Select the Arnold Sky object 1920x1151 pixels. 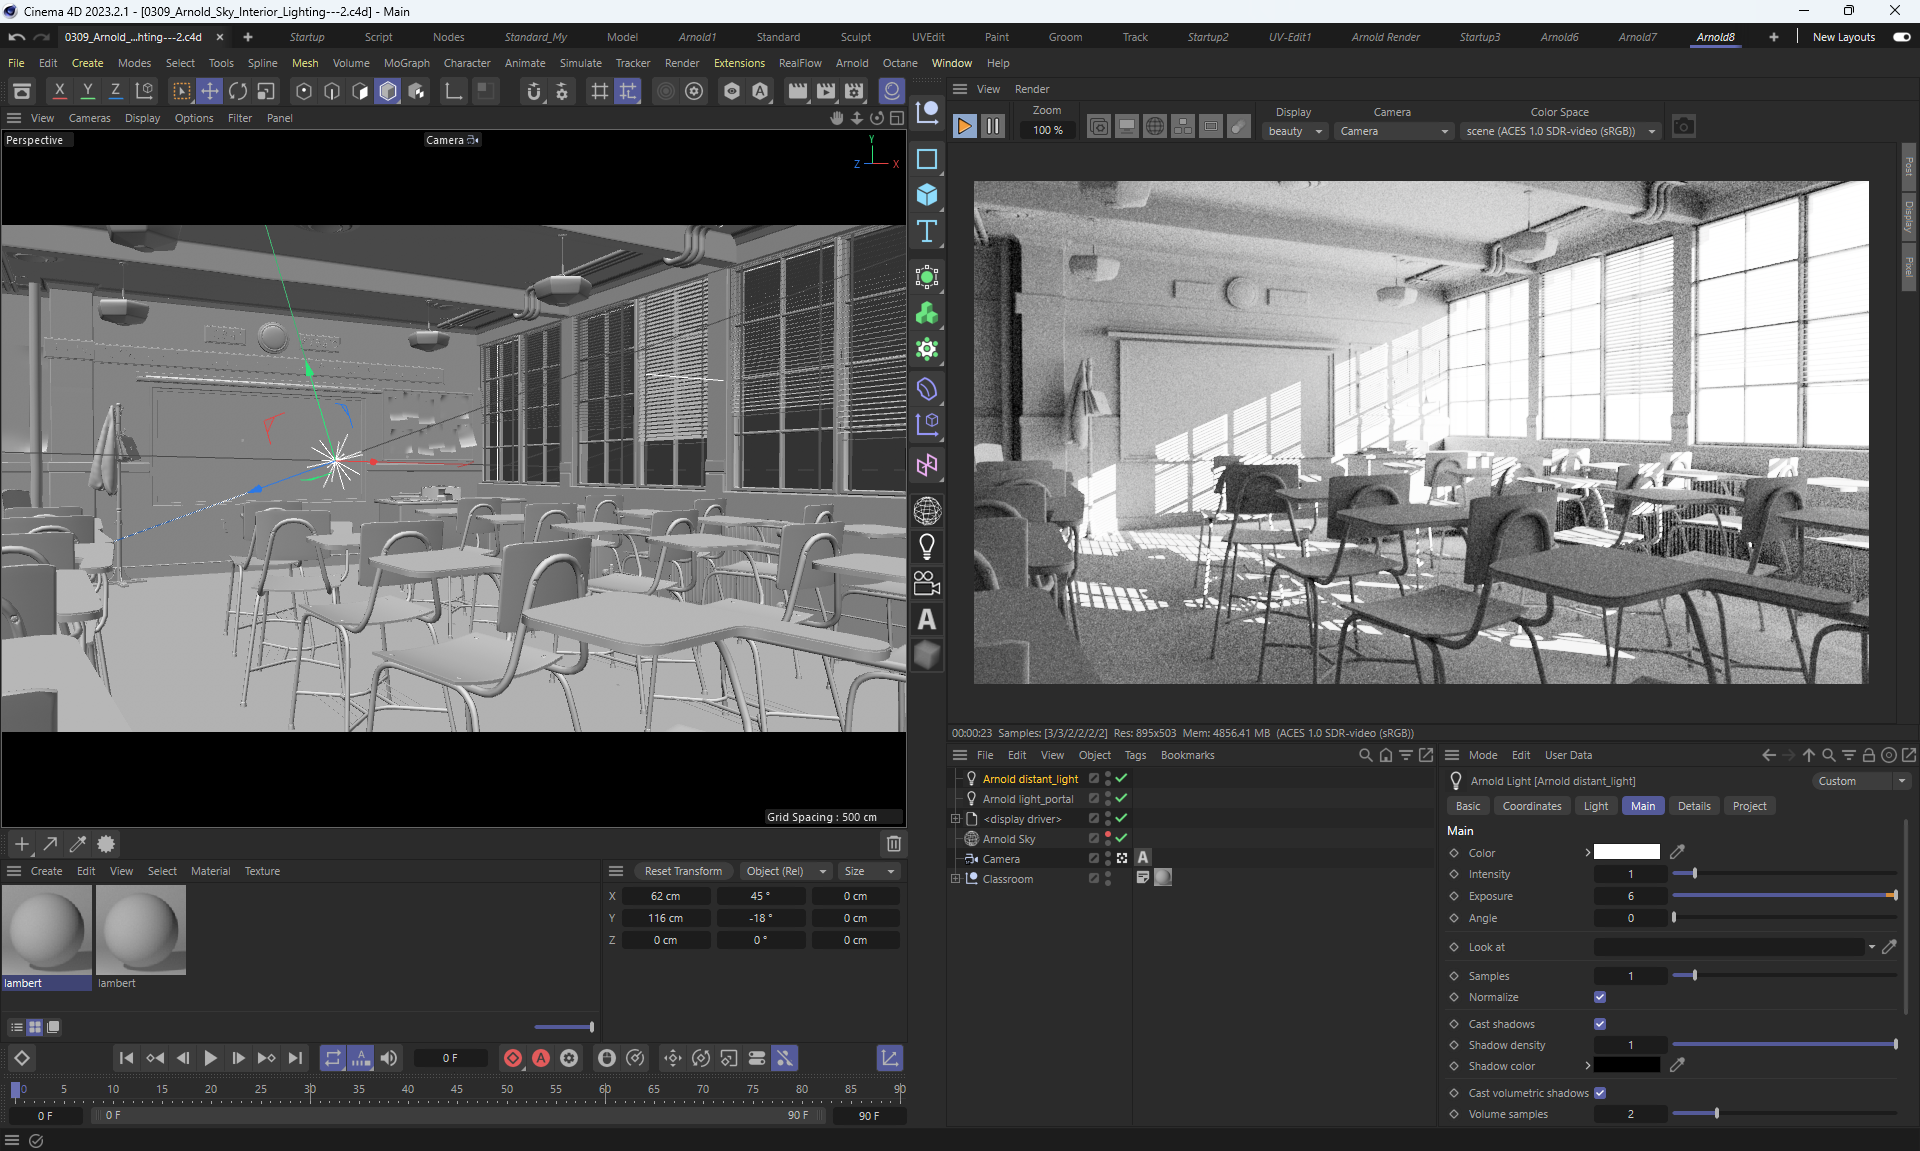1009,839
